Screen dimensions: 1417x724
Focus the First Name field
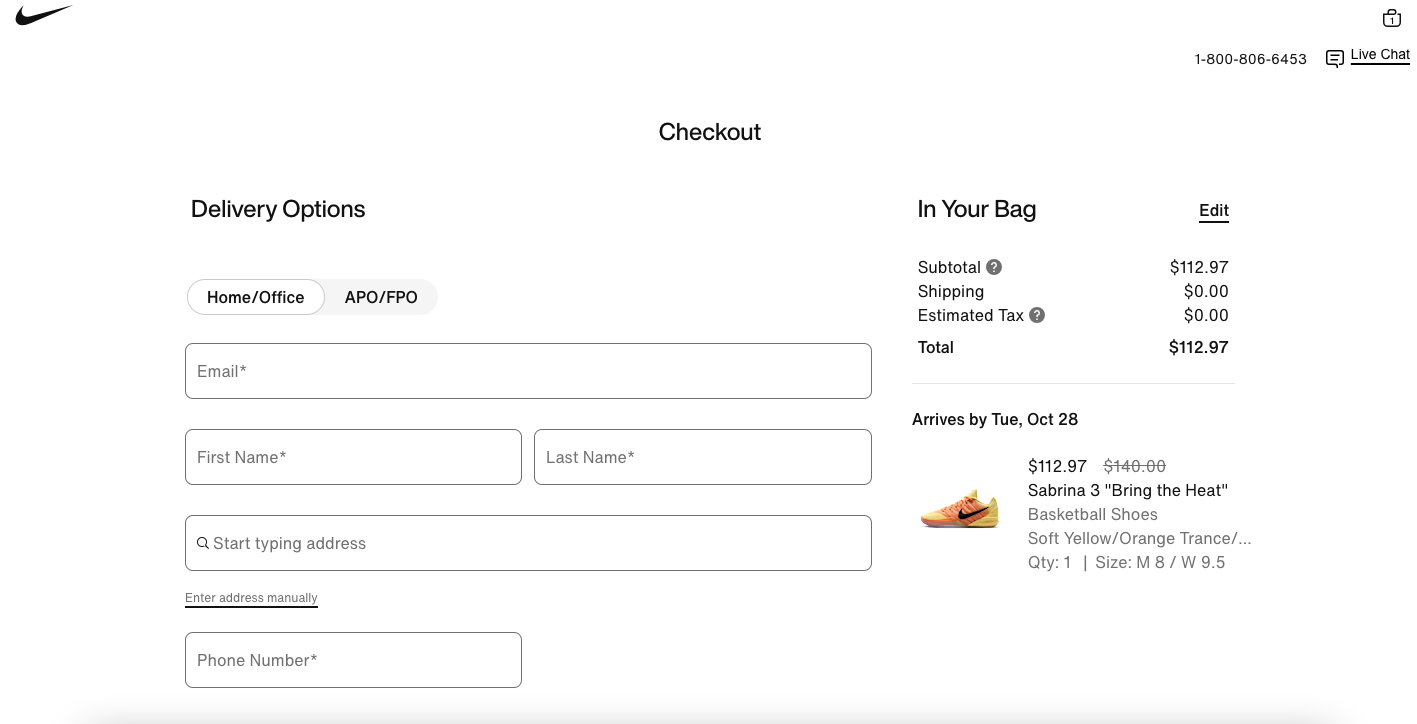pyautogui.click(x=353, y=457)
